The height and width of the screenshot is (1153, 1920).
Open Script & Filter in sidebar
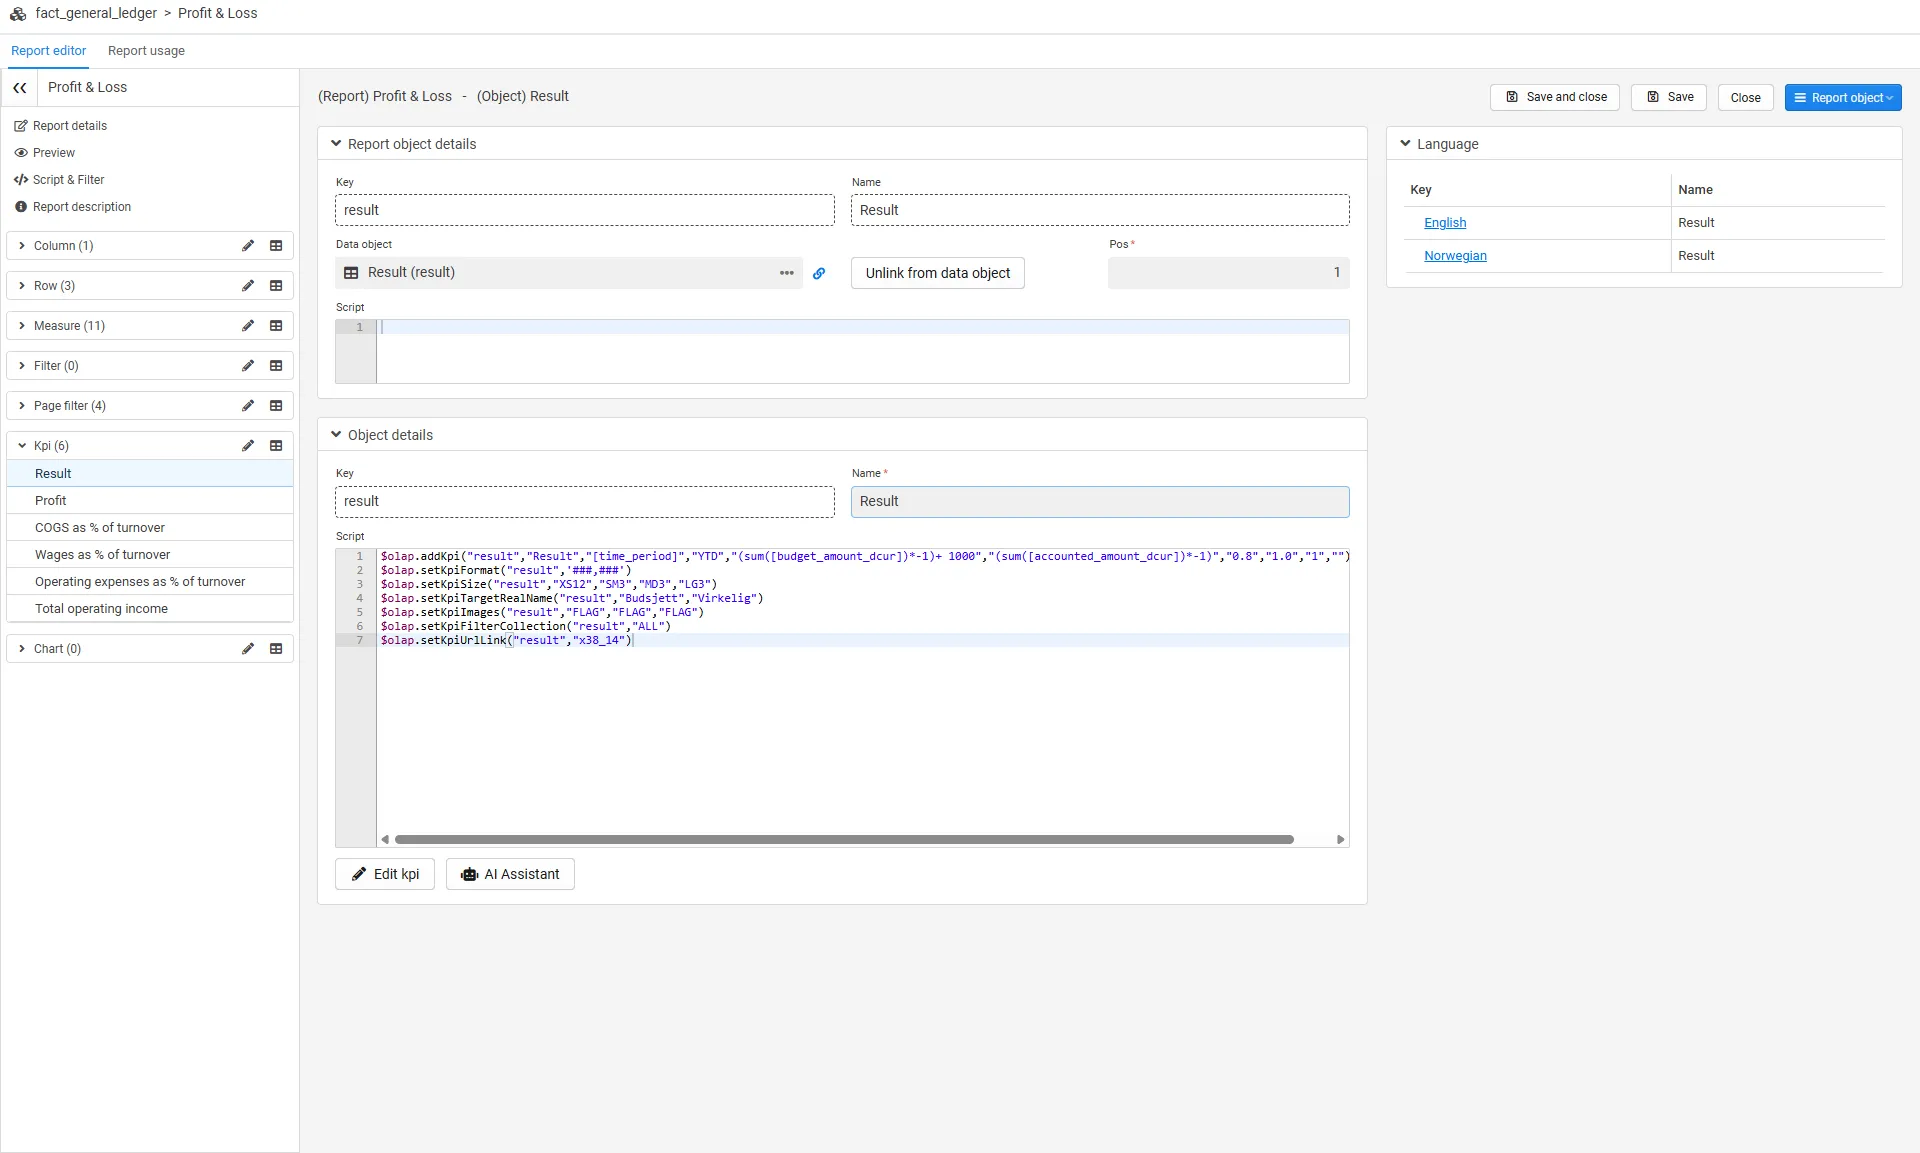(x=60, y=180)
